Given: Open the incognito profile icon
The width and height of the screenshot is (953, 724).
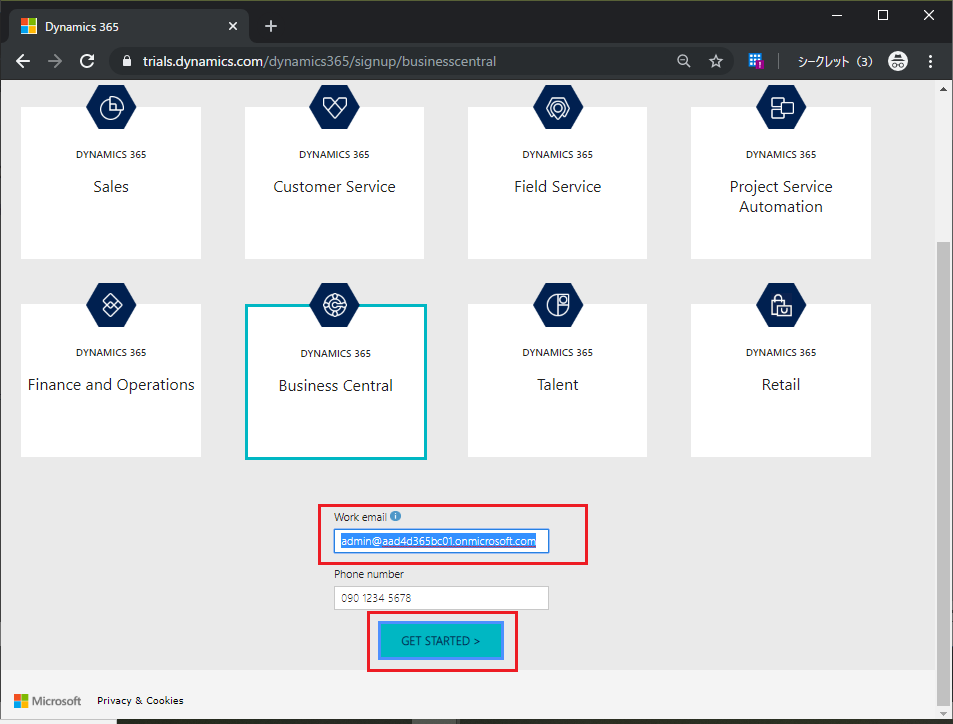Looking at the screenshot, I should pyautogui.click(x=898, y=61).
